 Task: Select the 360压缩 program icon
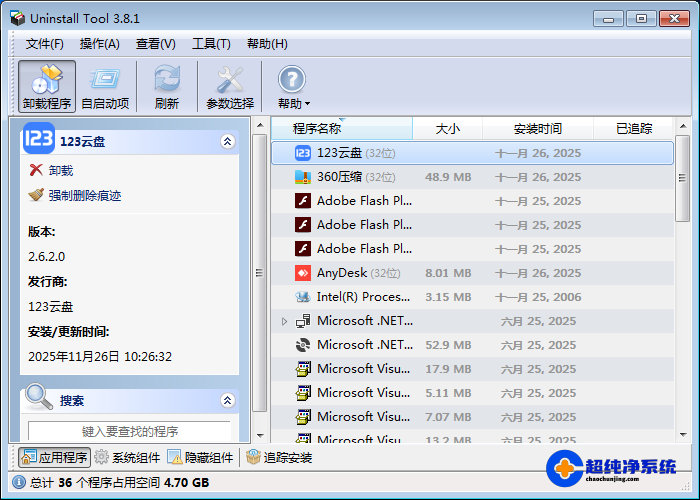point(303,177)
